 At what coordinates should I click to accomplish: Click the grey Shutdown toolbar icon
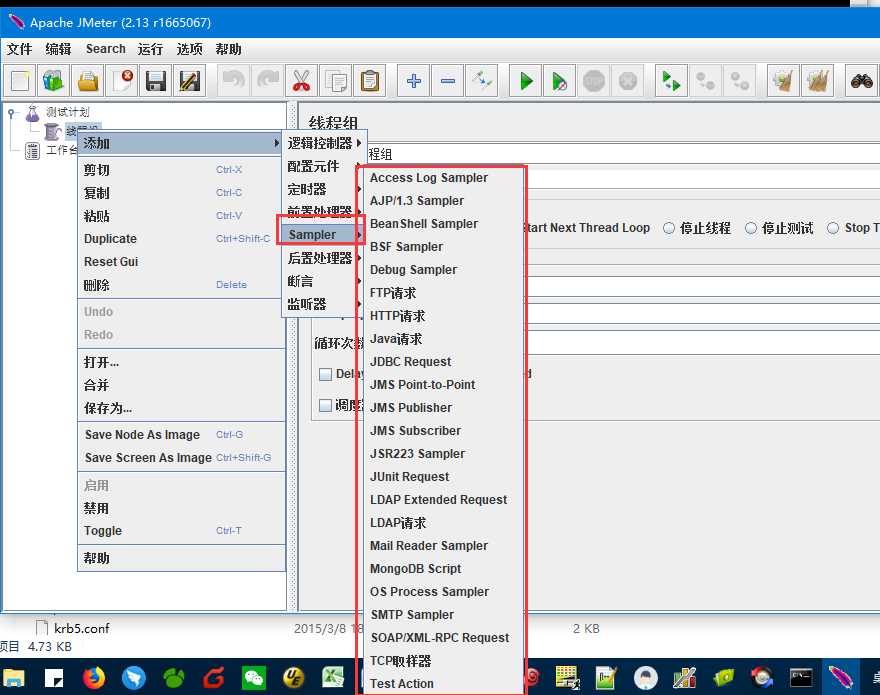[627, 81]
